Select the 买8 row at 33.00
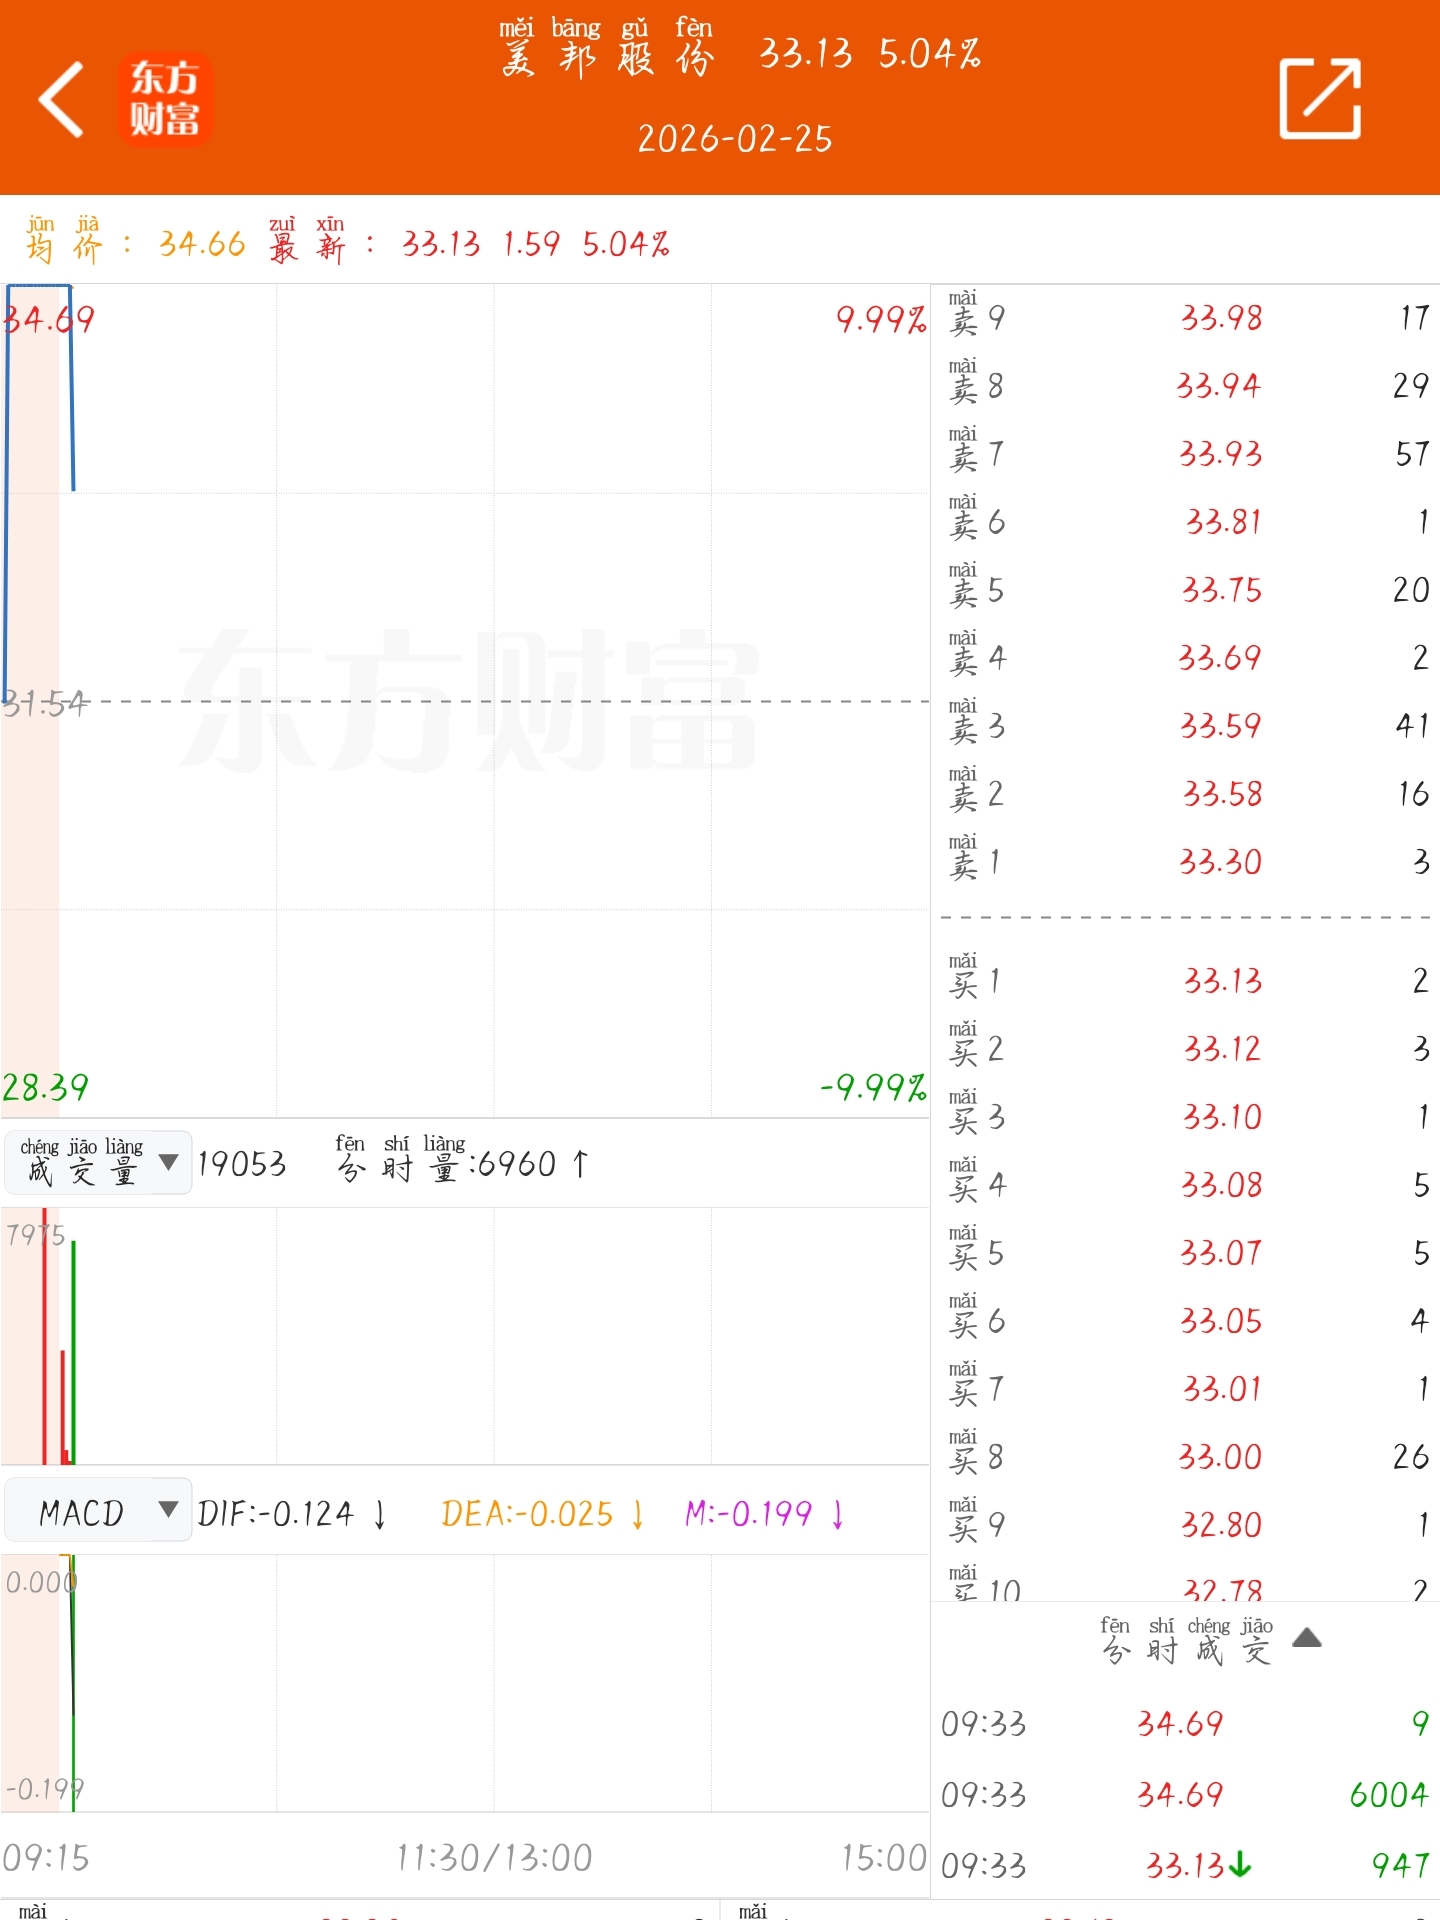Viewport: 1440px width, 1920px height. (x=1186, y=1457)
